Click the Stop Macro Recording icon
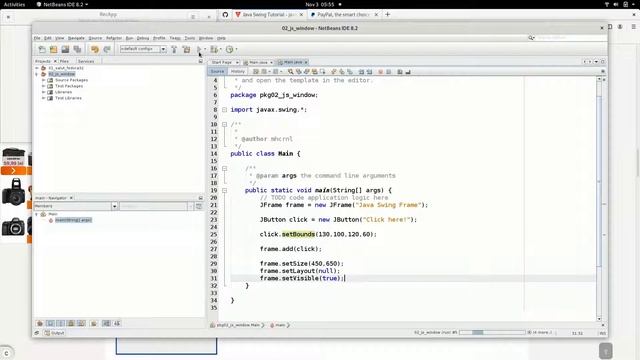 [x=389, y=71]
